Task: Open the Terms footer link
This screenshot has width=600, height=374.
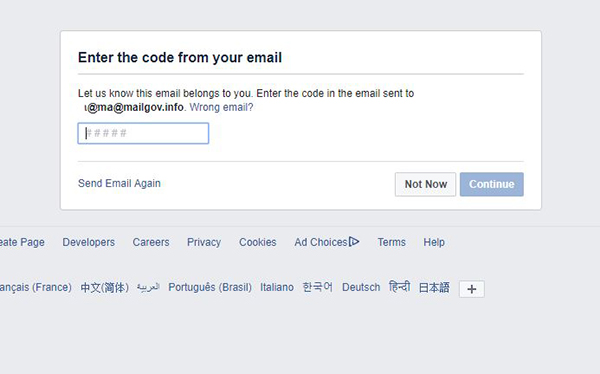Action: [391, 242]
